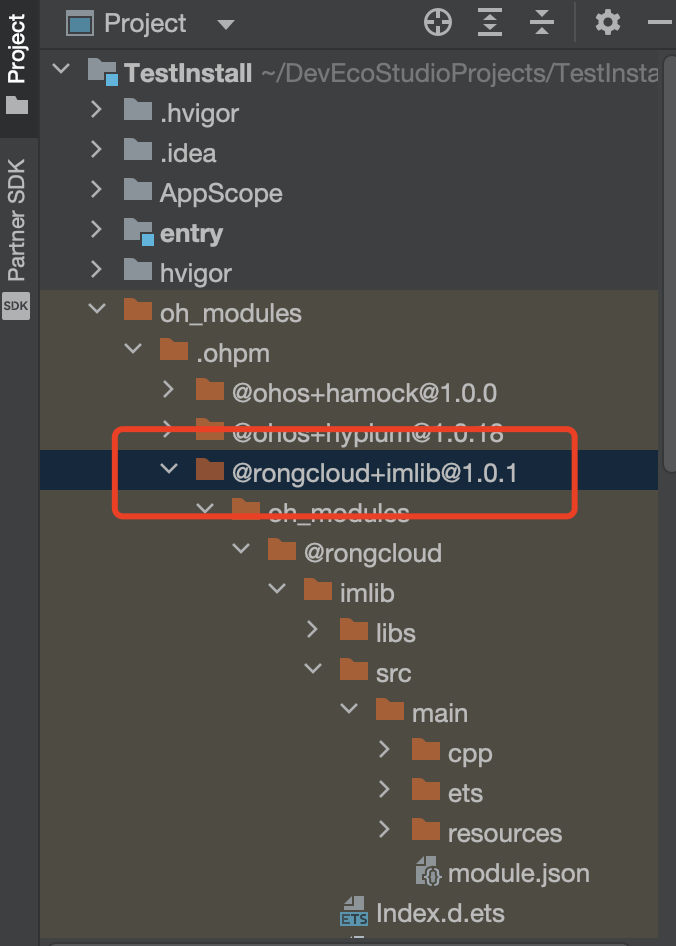676x946 pixels.
Task: Select the Index.d.ets file
Action: coord(440,913)
